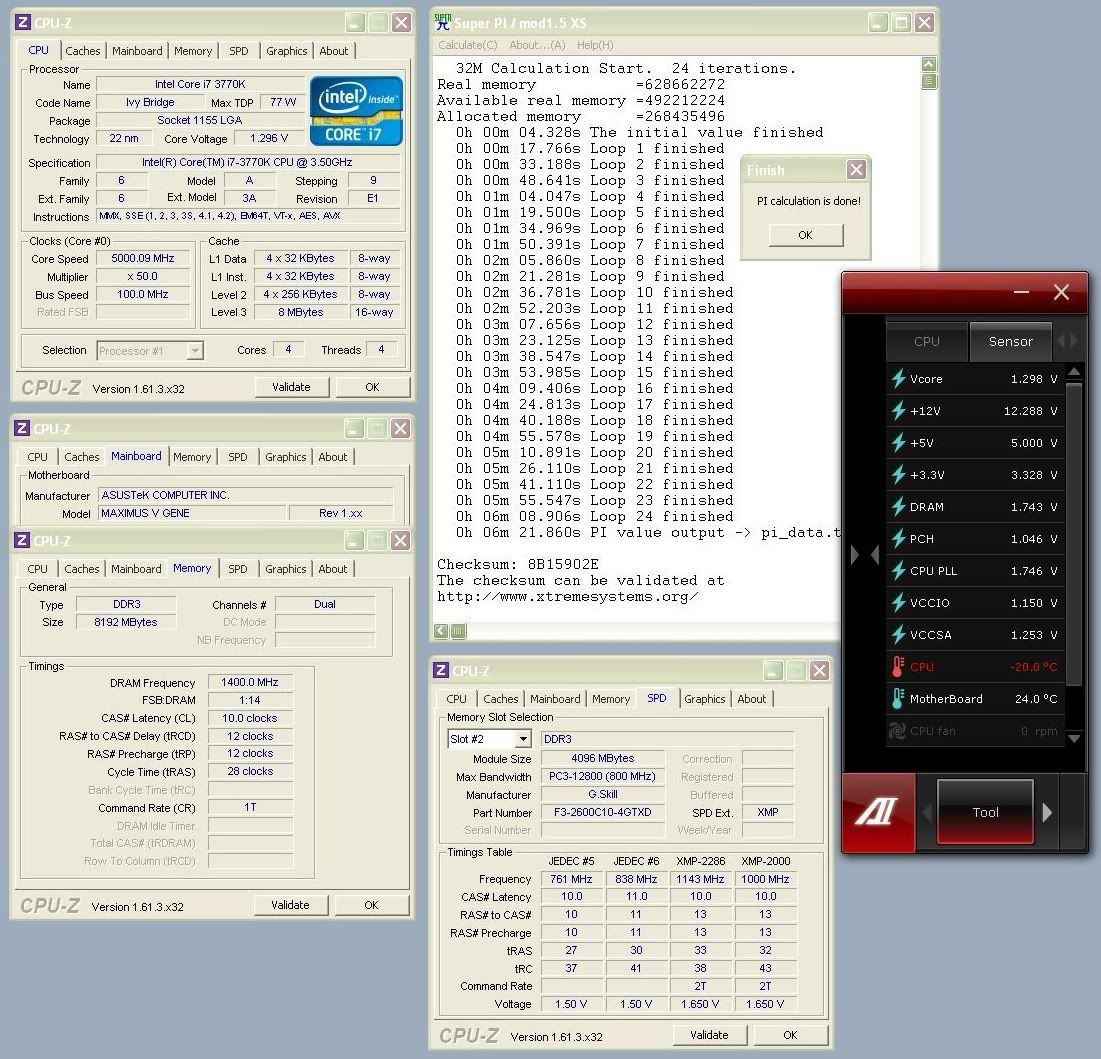Click the lightning icon beside +3.3V
1101x1059 pixels.
[898, 475]
